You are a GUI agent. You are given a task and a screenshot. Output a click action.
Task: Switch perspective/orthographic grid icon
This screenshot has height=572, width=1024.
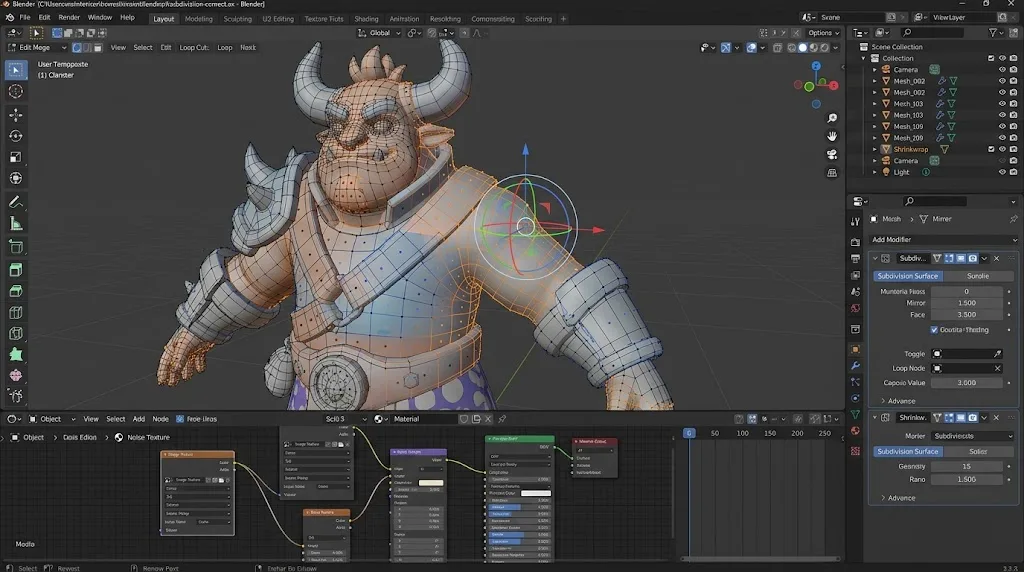832,173
